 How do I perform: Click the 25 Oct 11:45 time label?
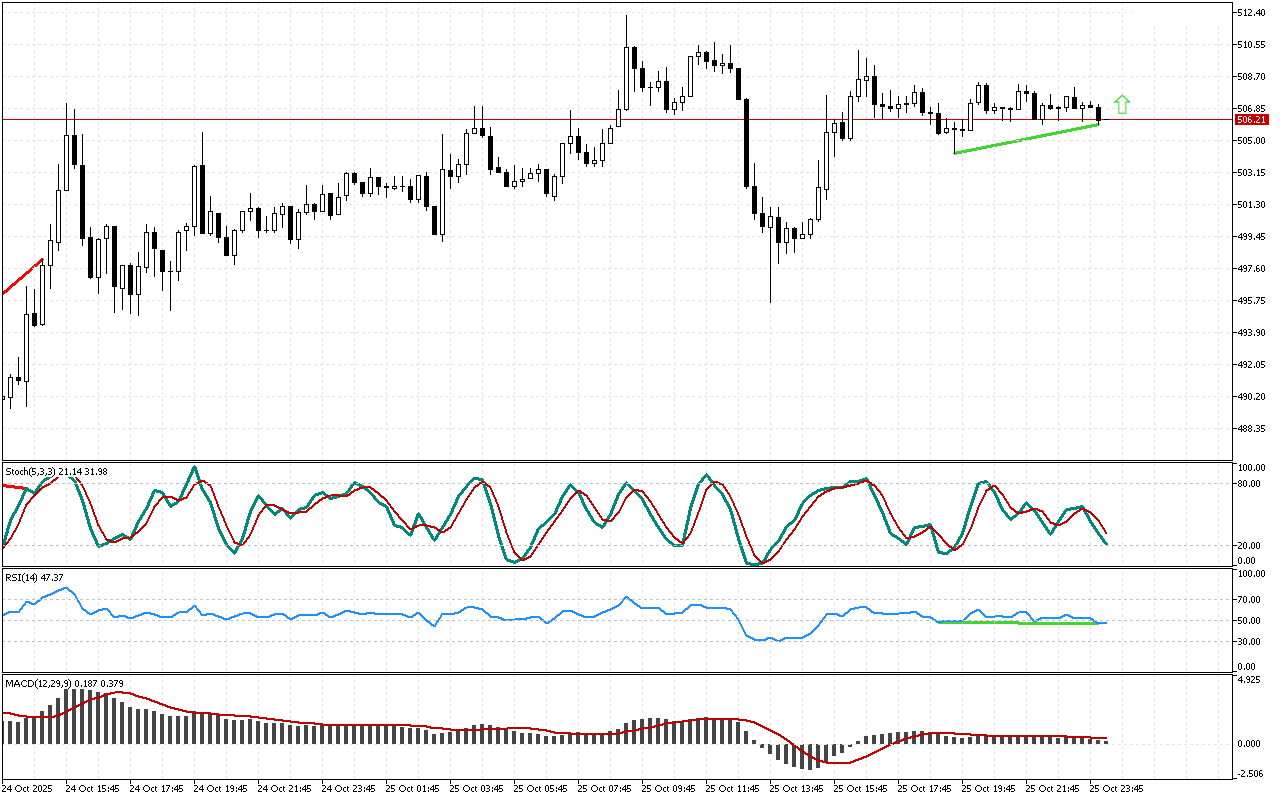[732, 788]
